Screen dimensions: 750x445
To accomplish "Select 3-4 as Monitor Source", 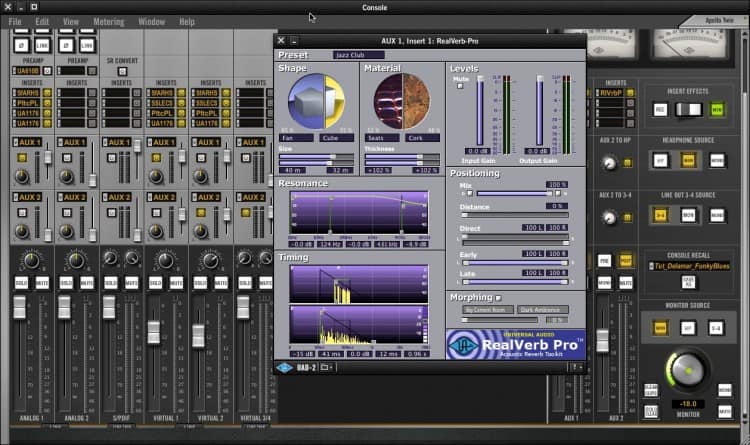I will 716,328.
